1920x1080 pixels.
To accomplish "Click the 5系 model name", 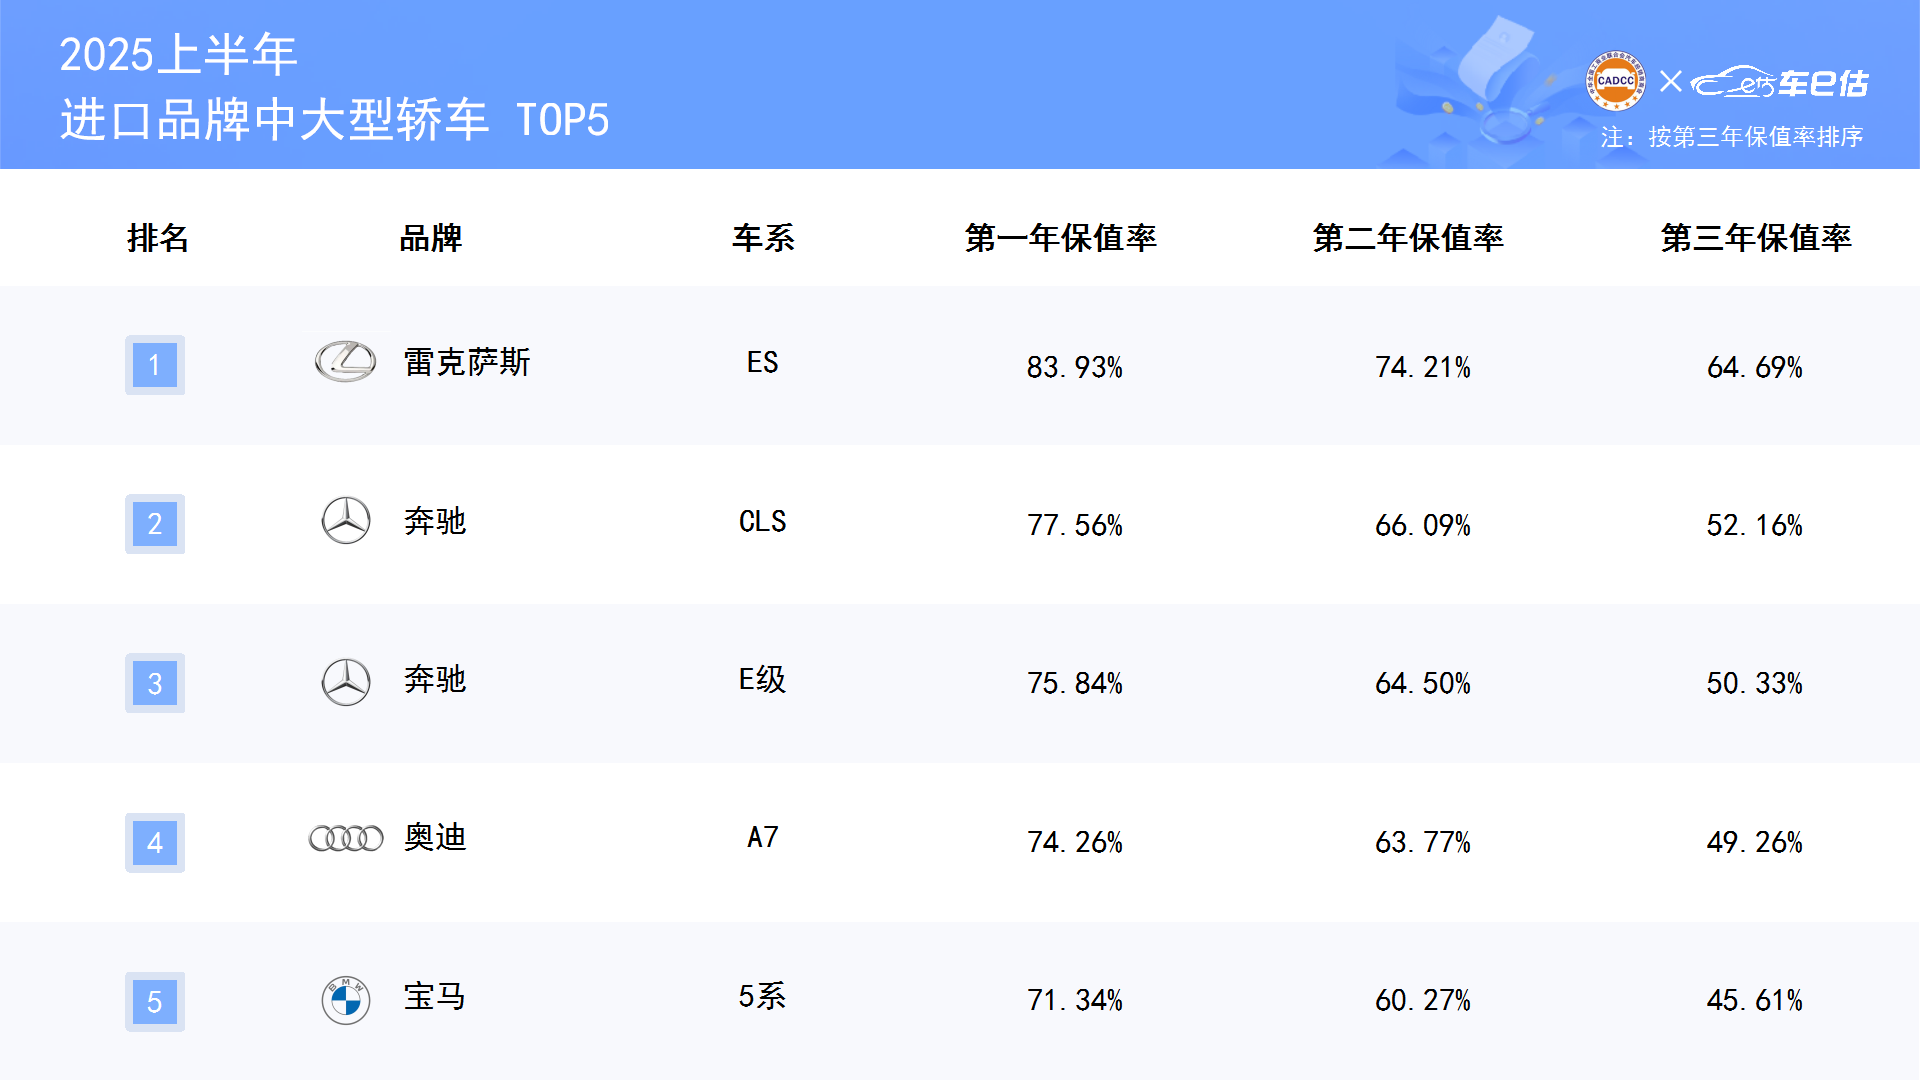I will tap(762, 996).
